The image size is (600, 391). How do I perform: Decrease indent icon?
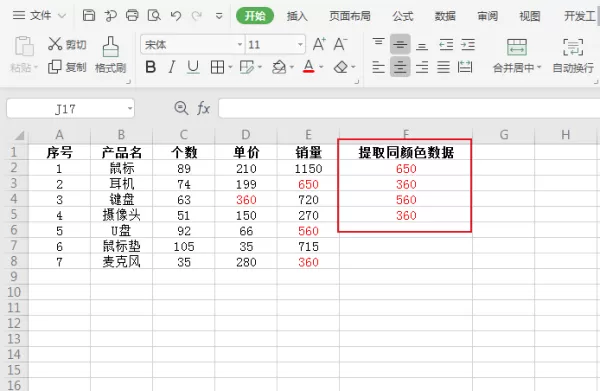click(446, 44)
